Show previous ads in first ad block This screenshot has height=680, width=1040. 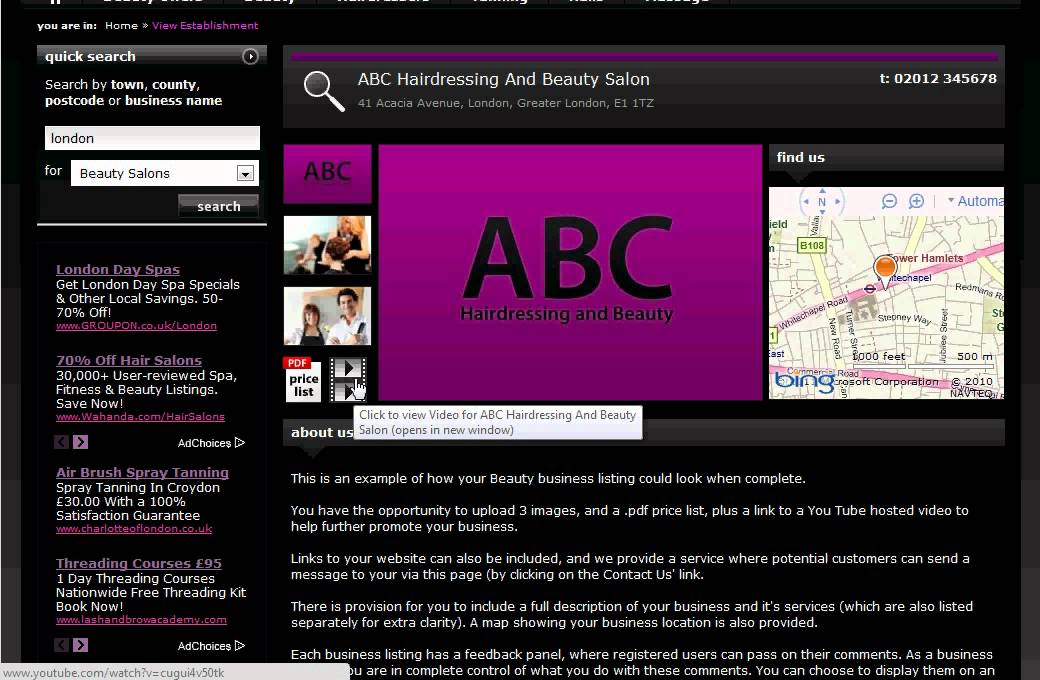(x=62, y=442)
